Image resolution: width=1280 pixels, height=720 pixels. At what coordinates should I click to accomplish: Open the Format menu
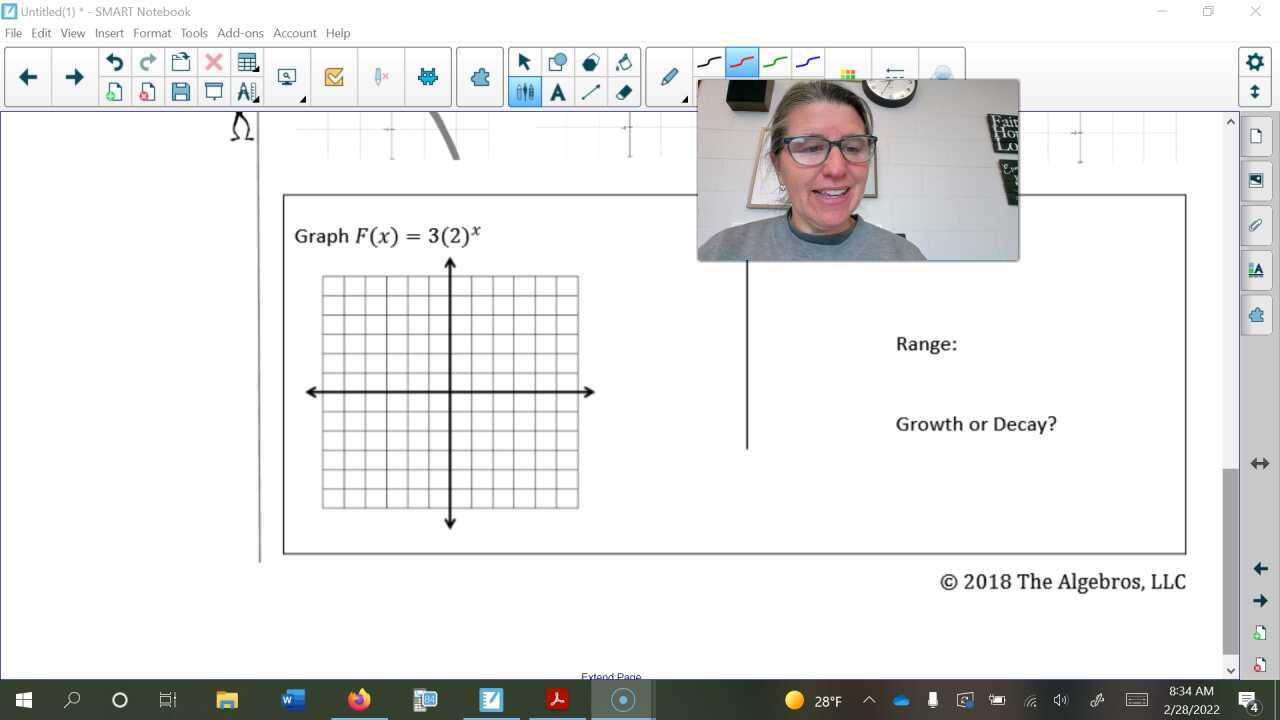click(x=152, y=33)
